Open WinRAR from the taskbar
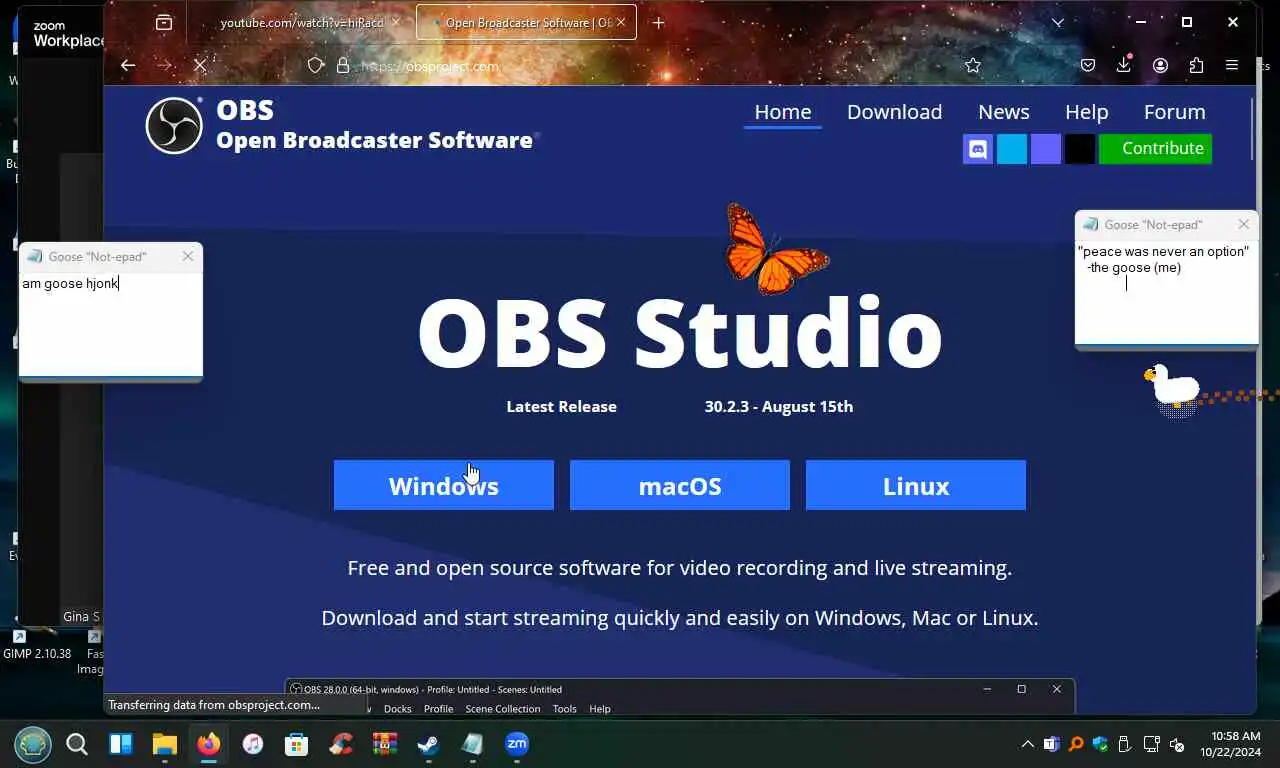Image resolution: width=1280 pixels, height=768 pixels. point(384,744)
